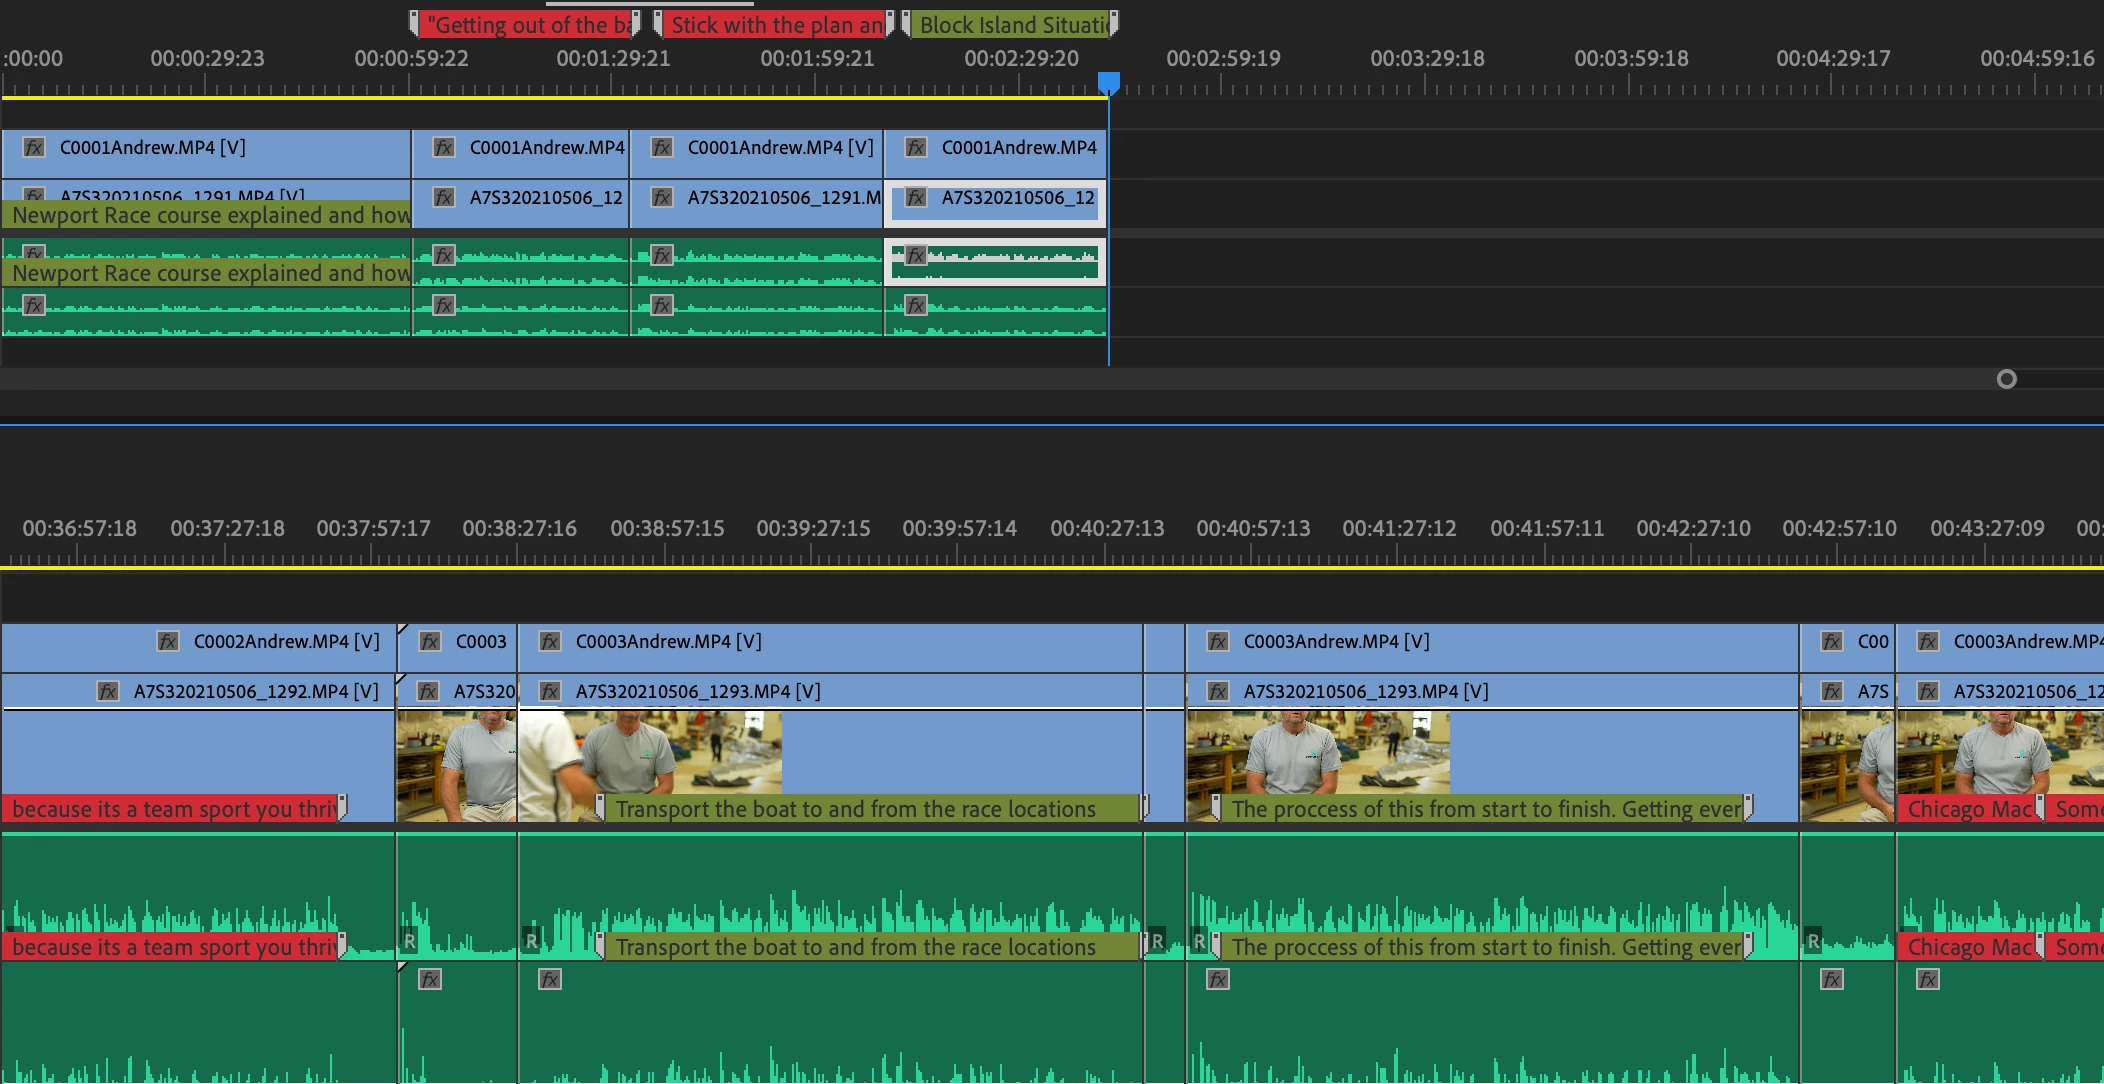2104x1084 pixels.
Task: Click 00:40:27:13 on the lower time ruler
Action: point(1107,528)
